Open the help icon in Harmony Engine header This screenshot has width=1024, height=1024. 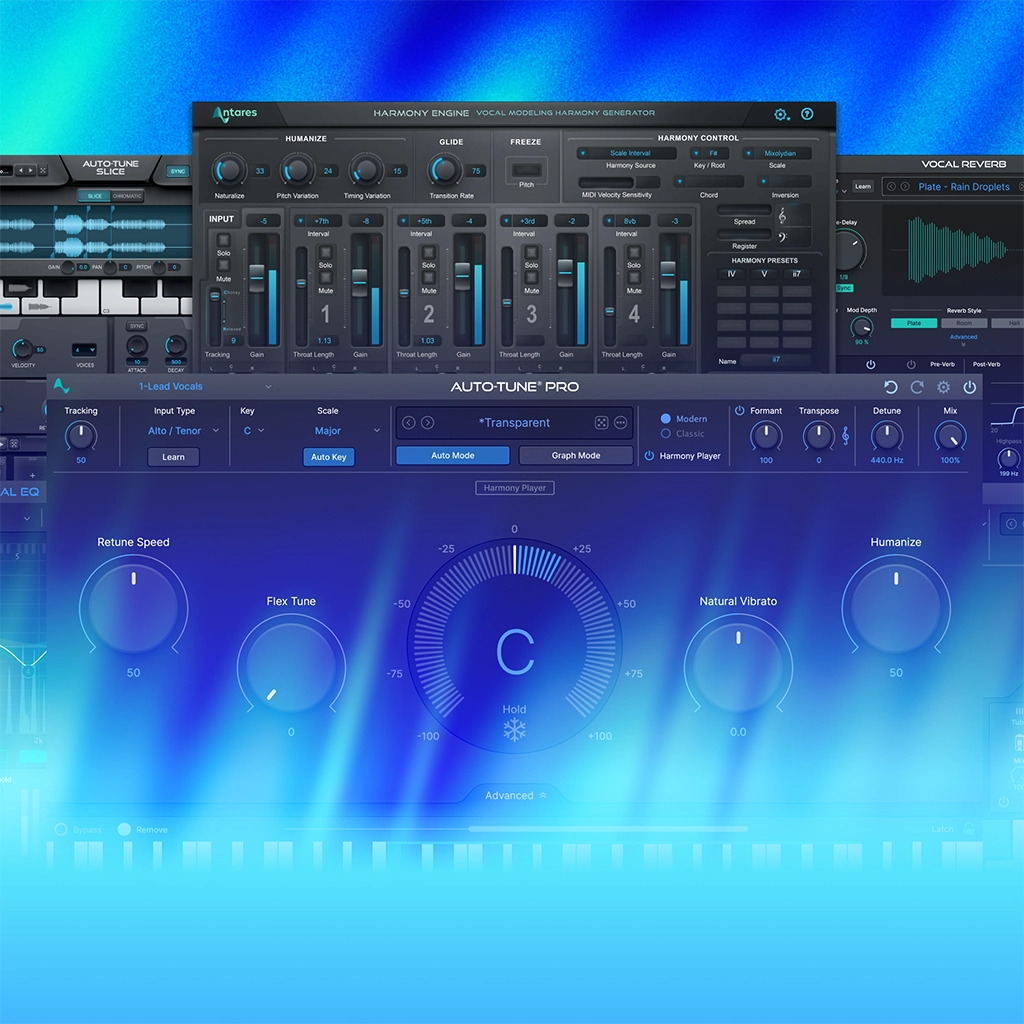(806, 114)
